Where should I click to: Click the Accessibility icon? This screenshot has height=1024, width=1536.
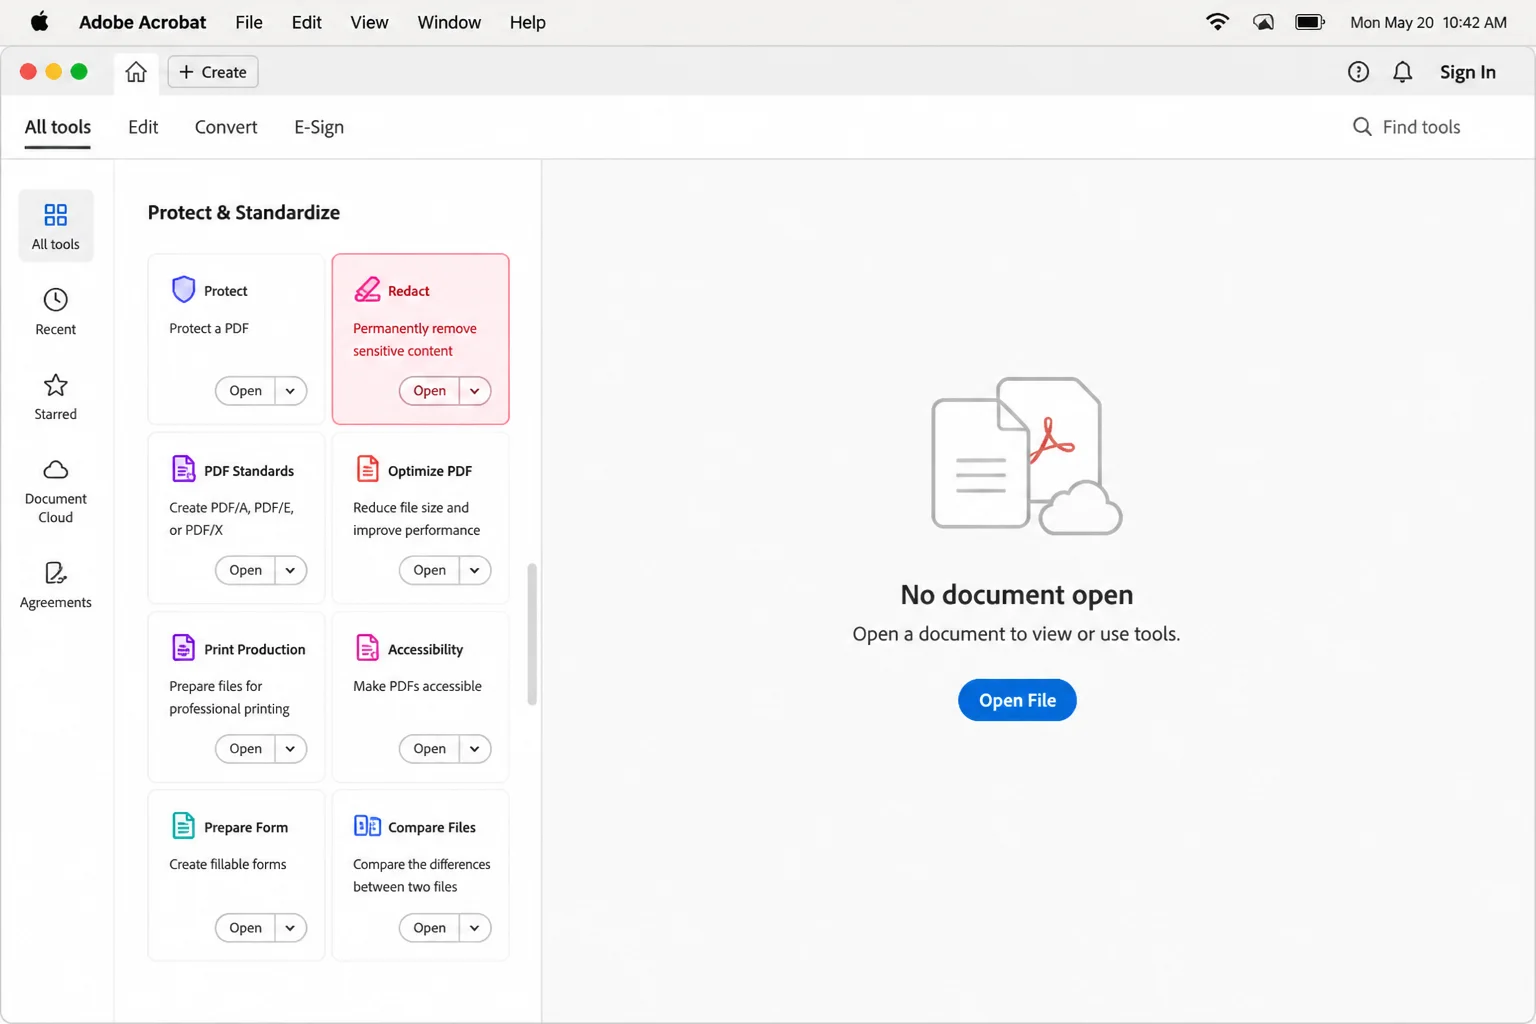pos(367,647)
